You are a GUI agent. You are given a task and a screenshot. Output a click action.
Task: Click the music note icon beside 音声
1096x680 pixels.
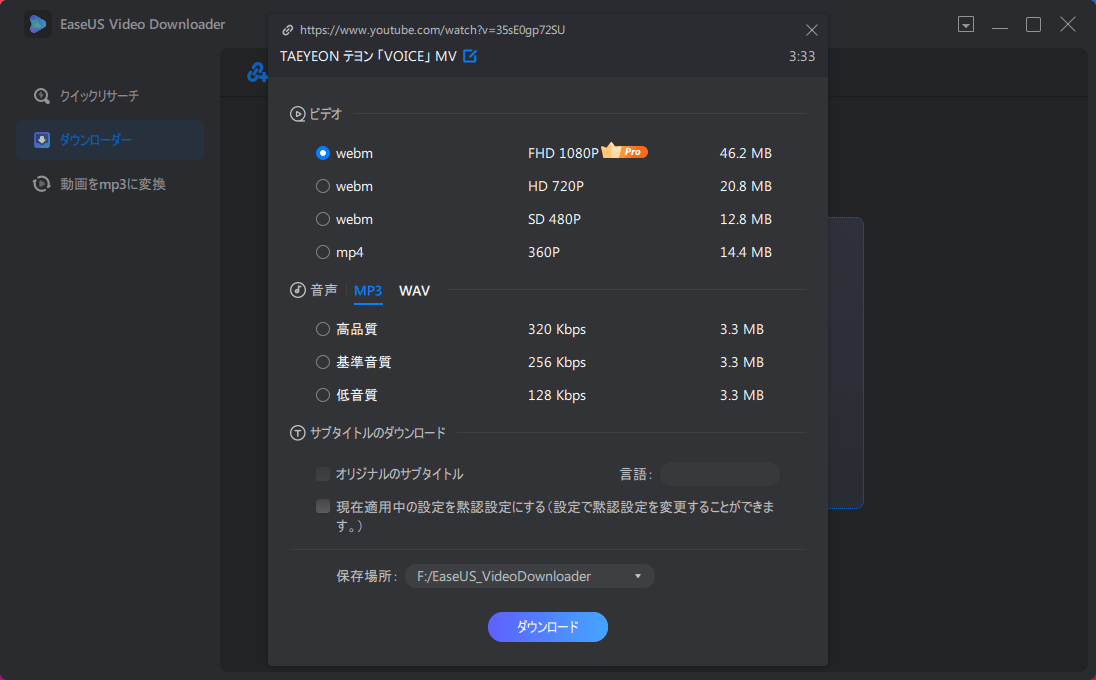297,290
